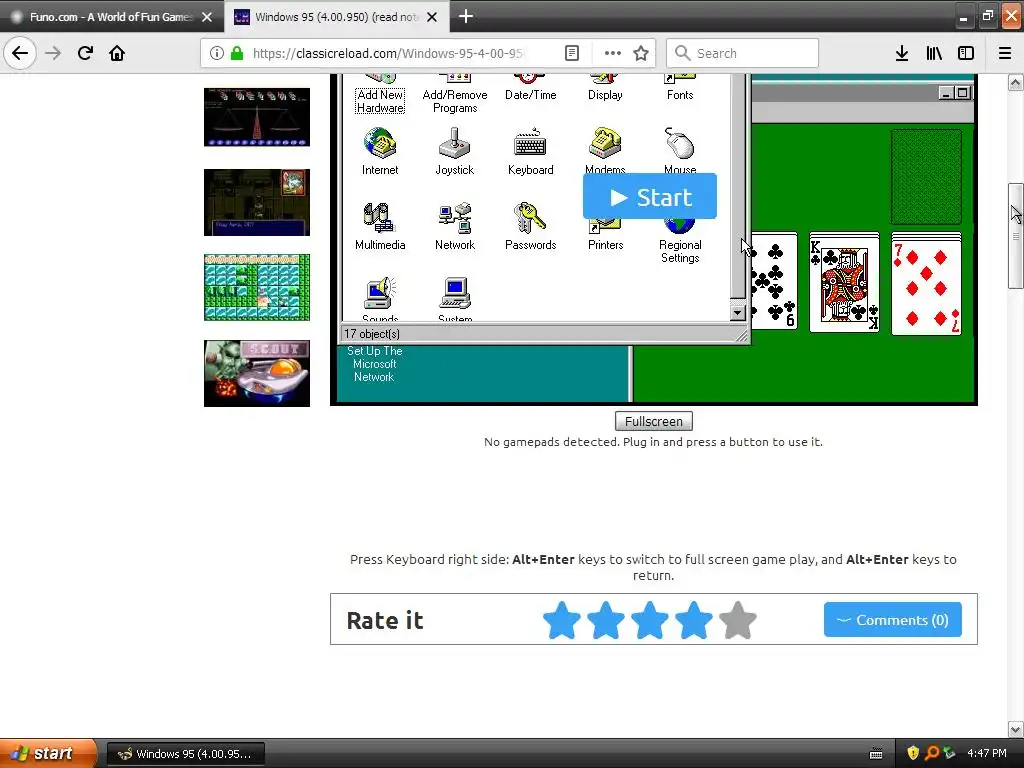
Task: Click the Solitaire face-down deck
Action: point(926,177)
